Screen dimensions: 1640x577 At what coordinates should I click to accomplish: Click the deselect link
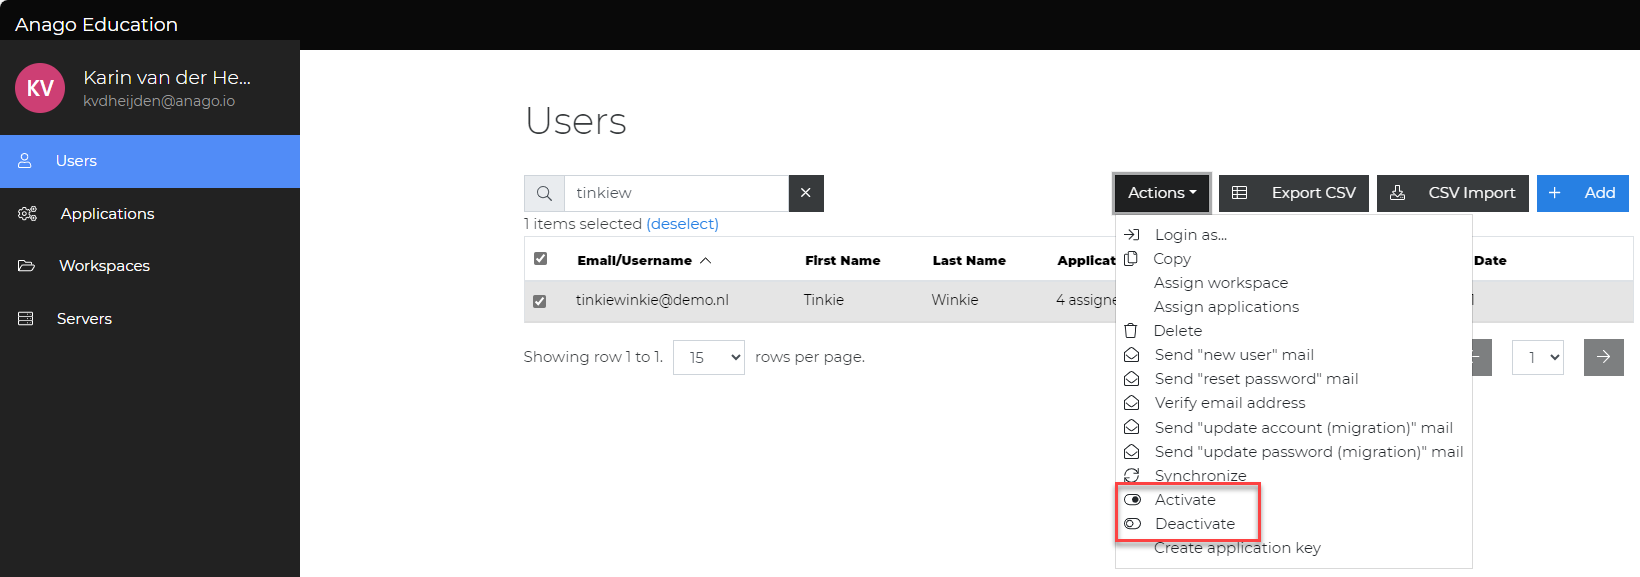[682, 224]
